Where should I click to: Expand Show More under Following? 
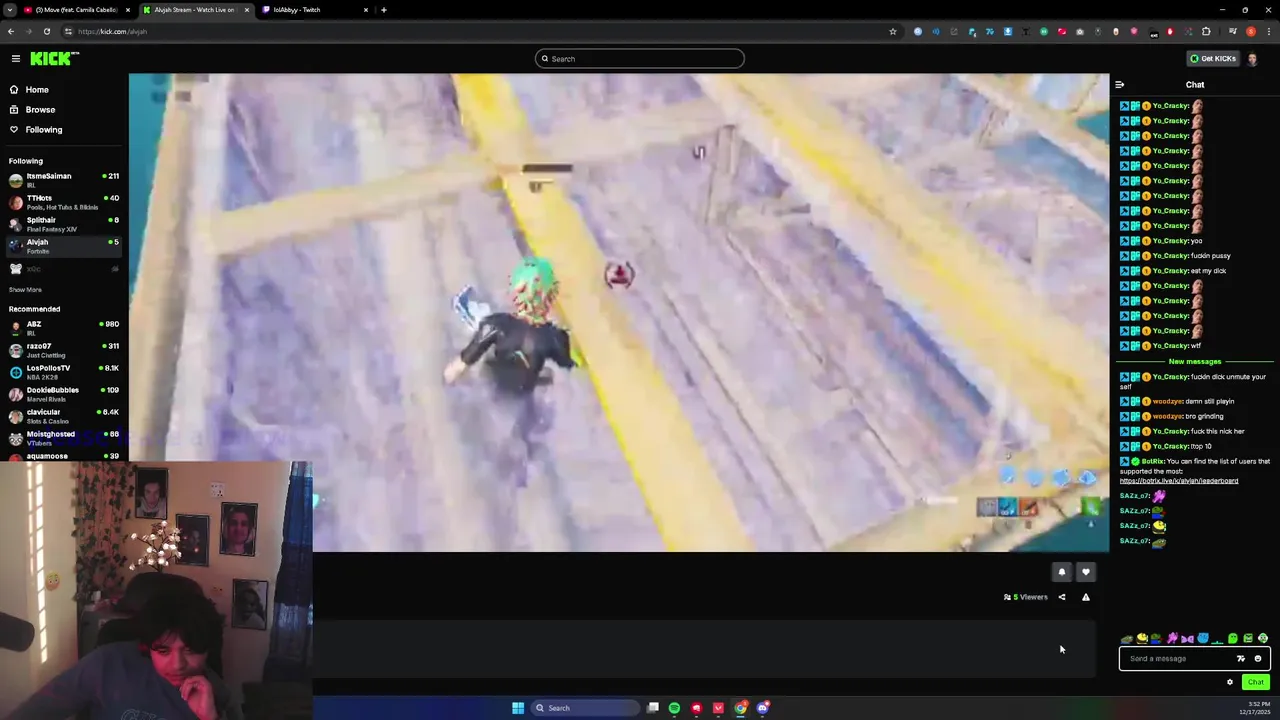[x=25, y=290]
